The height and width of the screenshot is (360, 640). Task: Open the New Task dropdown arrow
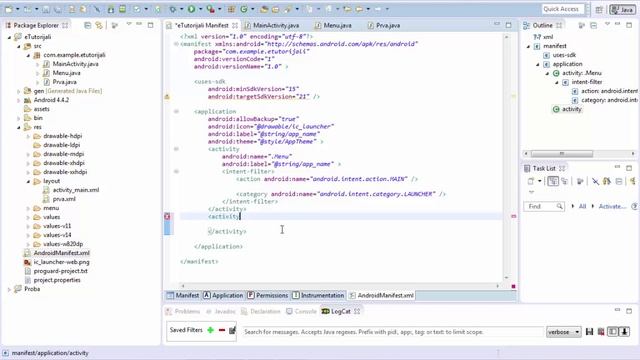(x=539, y=181)
